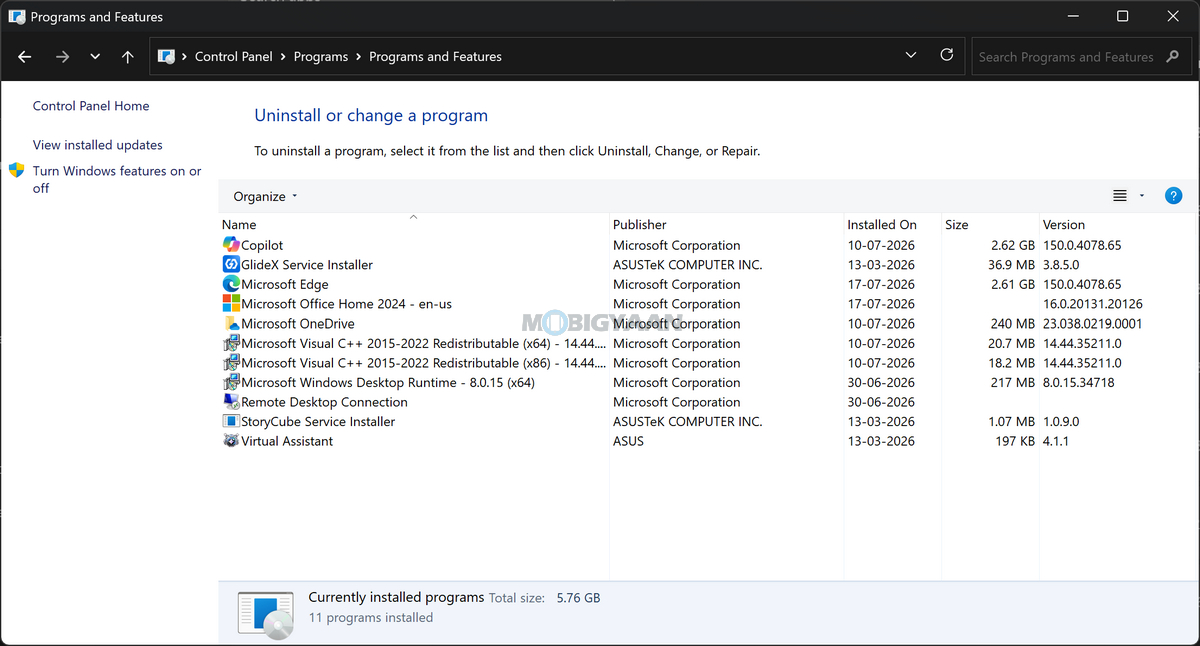Open the Organize dropdown menu

266,197
